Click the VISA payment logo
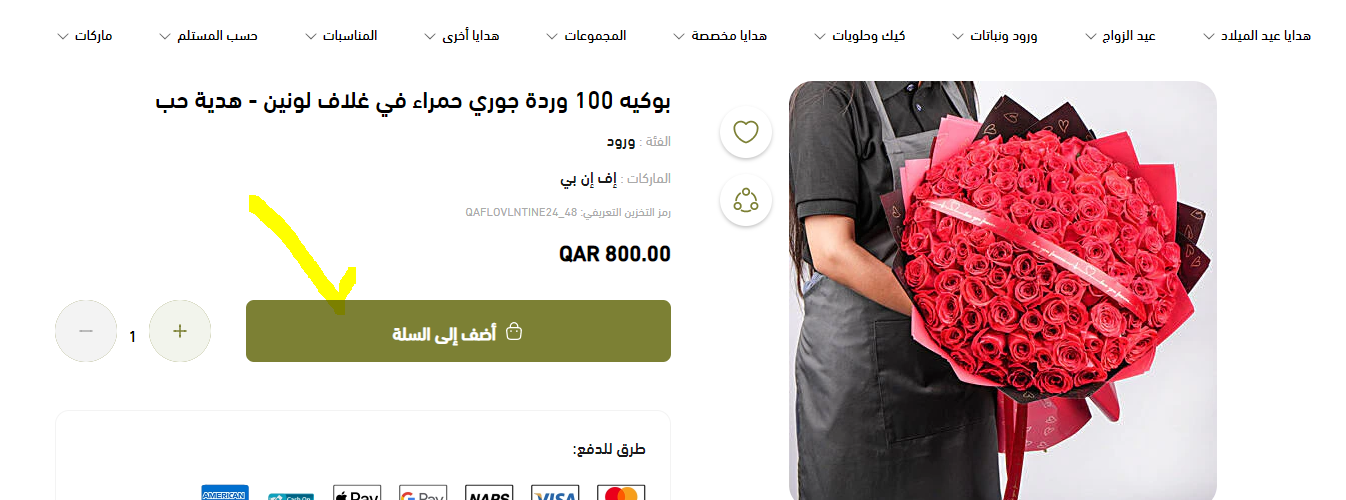Image resolution: width=1346 pixels, height=500 pixels. 555,494
